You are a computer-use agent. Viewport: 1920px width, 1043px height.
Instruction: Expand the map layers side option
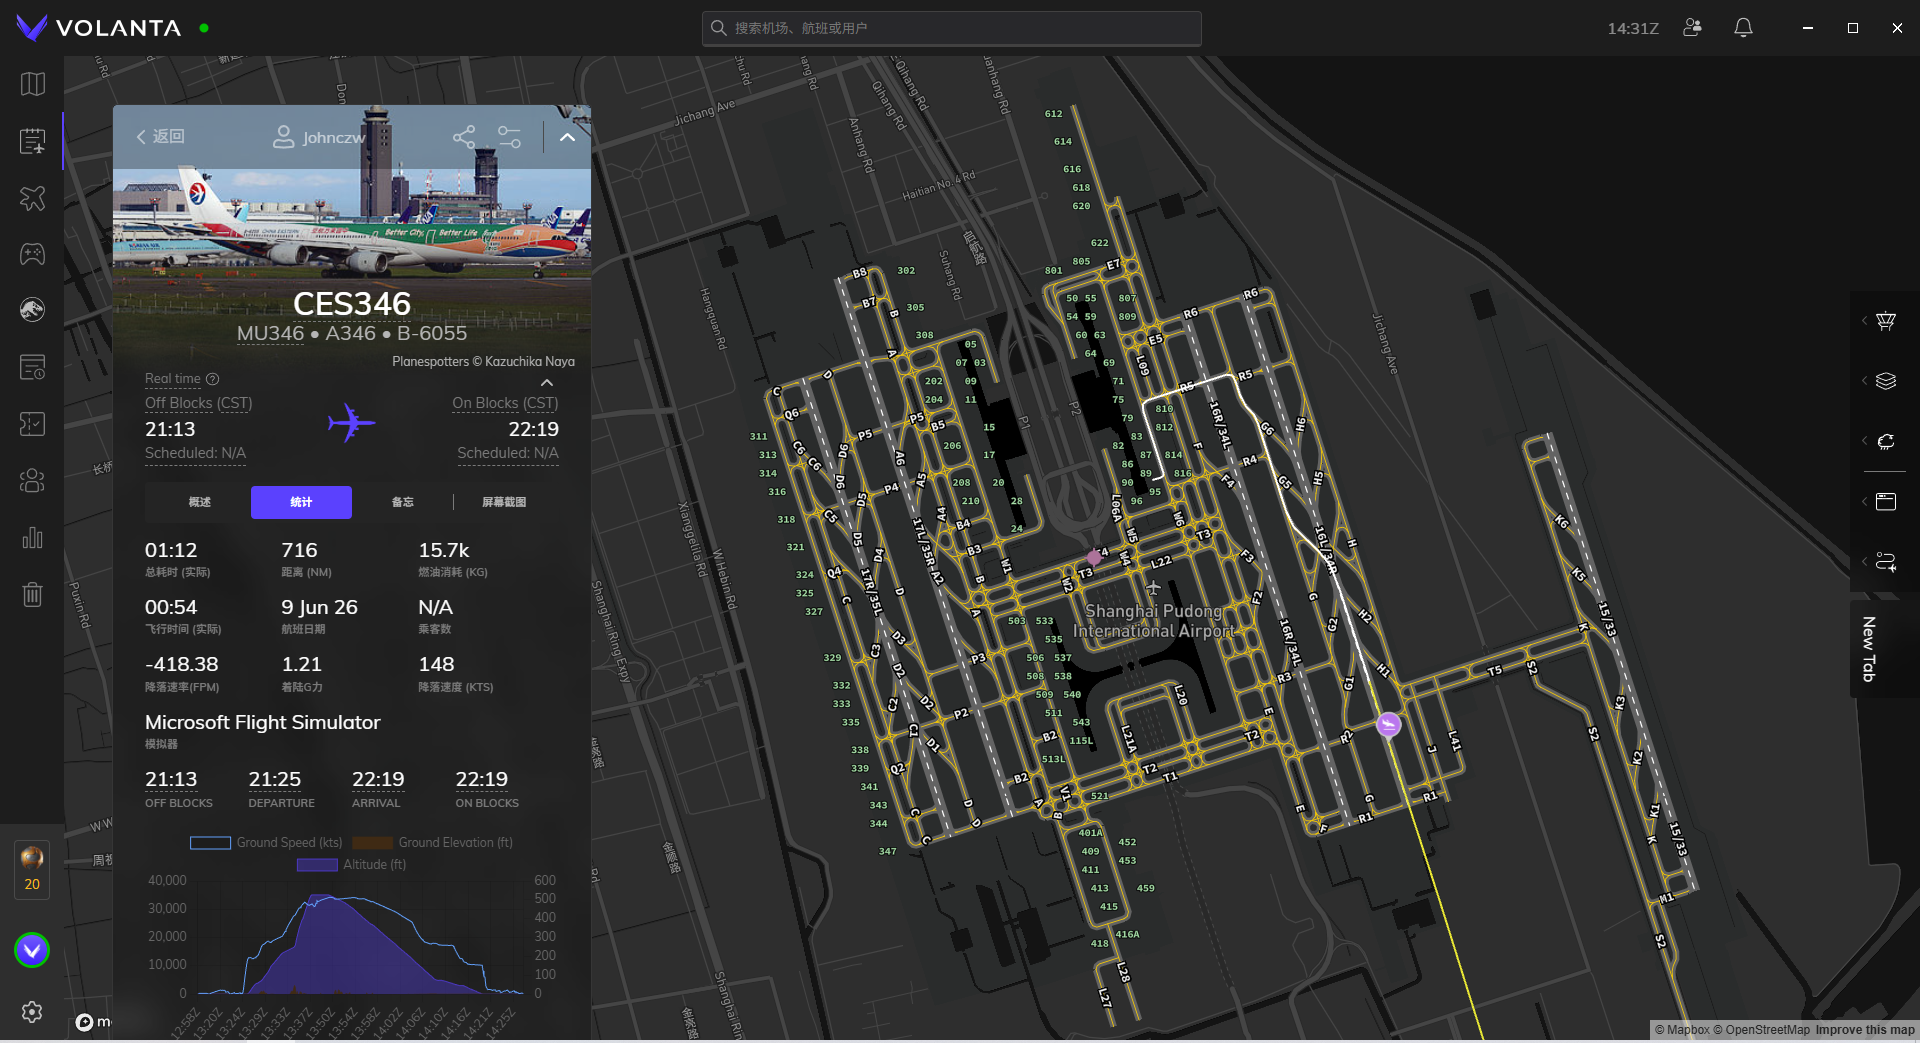(1886, 381)
